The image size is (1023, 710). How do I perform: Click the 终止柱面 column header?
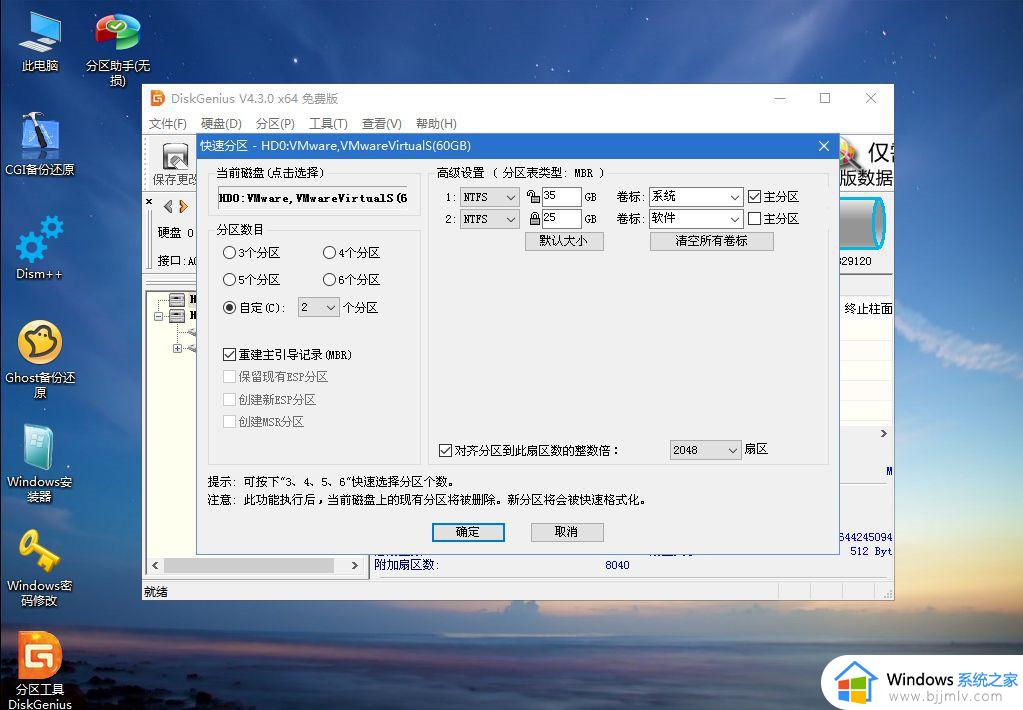[x=868, y=309]
